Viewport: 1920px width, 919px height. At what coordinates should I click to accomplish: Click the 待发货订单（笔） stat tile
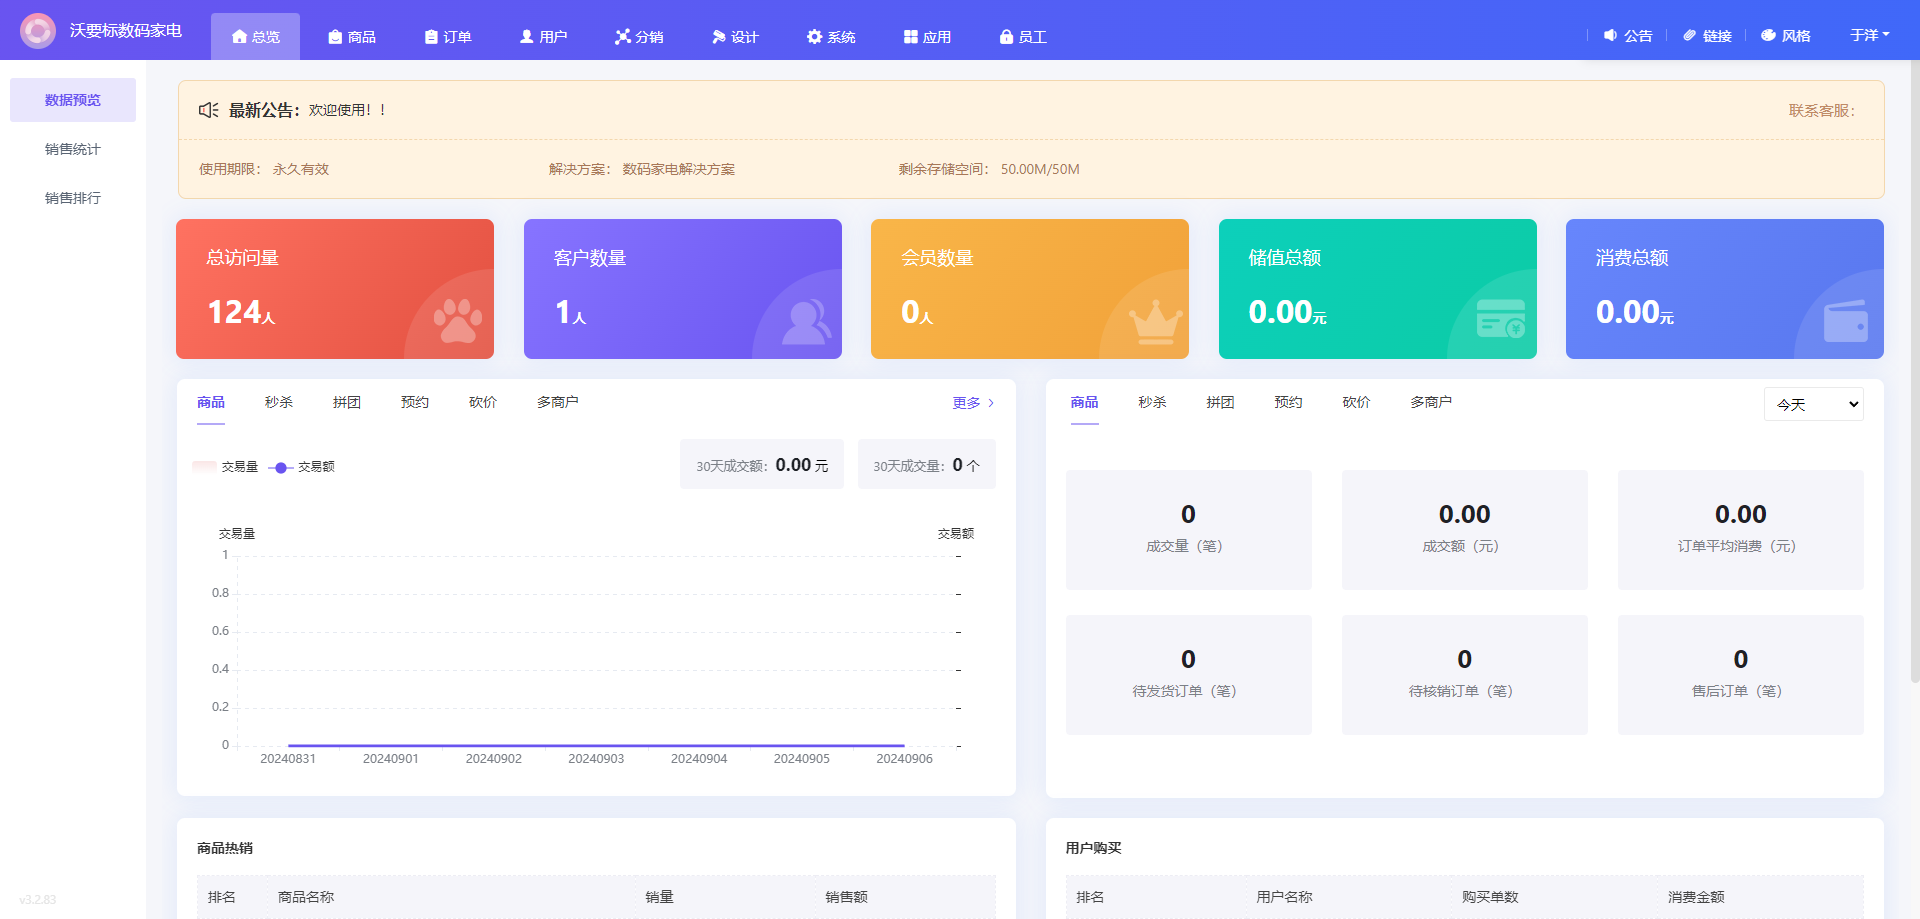1189,675
